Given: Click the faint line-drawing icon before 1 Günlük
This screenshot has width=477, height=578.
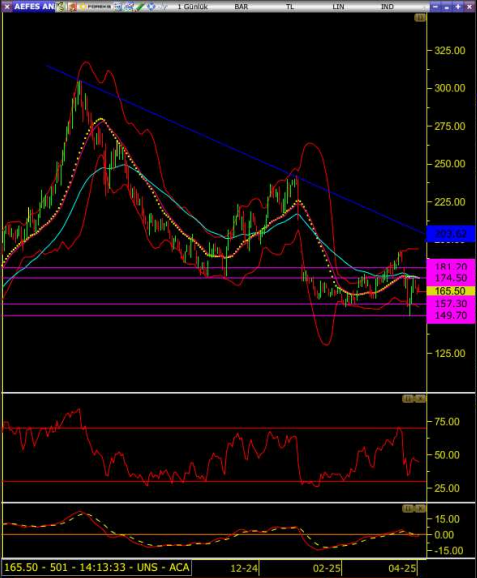Looking at the screenshot, I should pyautogui.click(x=163, y=7).
